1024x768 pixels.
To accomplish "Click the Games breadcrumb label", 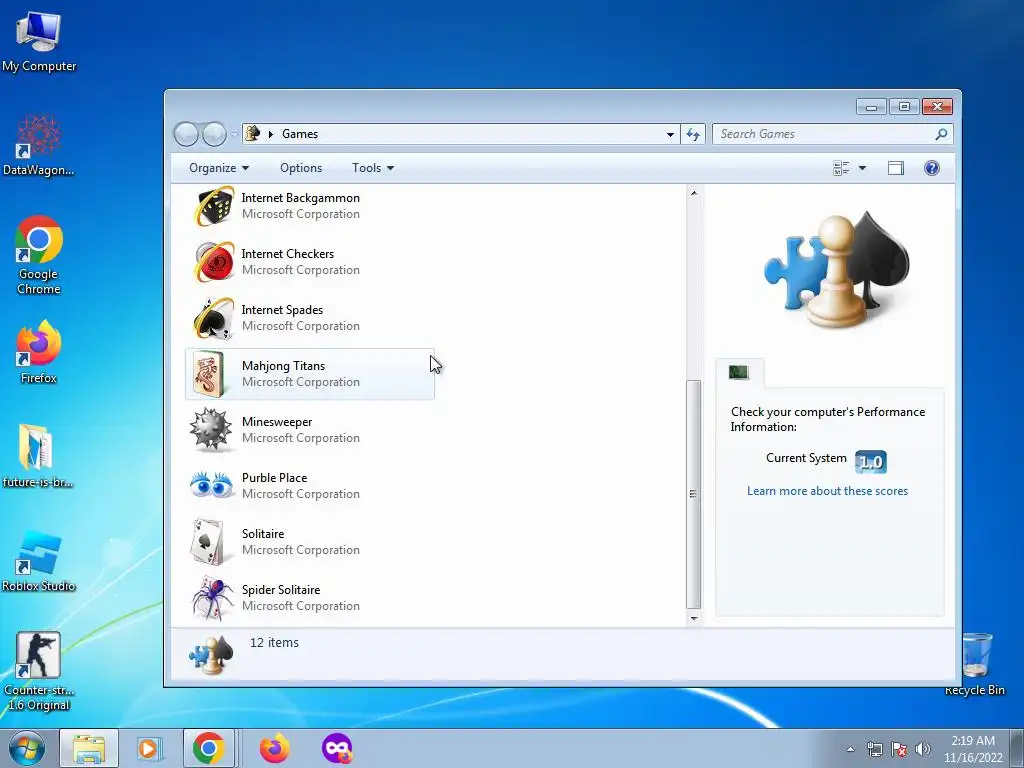I will coord(300,134).
